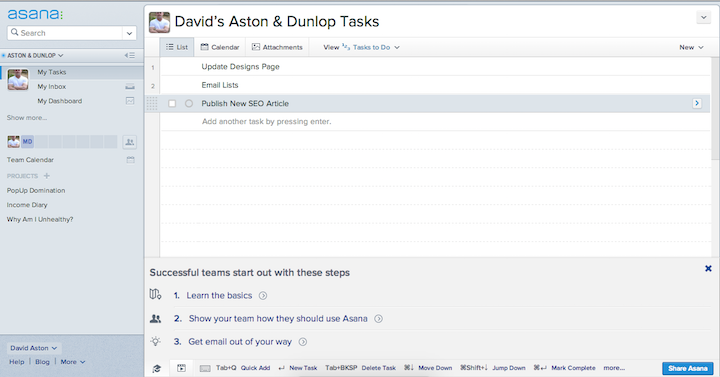The width and height of the screenshot is (720, 377).
Task: Click the dashboard chart icon
Action: [130, 101]
